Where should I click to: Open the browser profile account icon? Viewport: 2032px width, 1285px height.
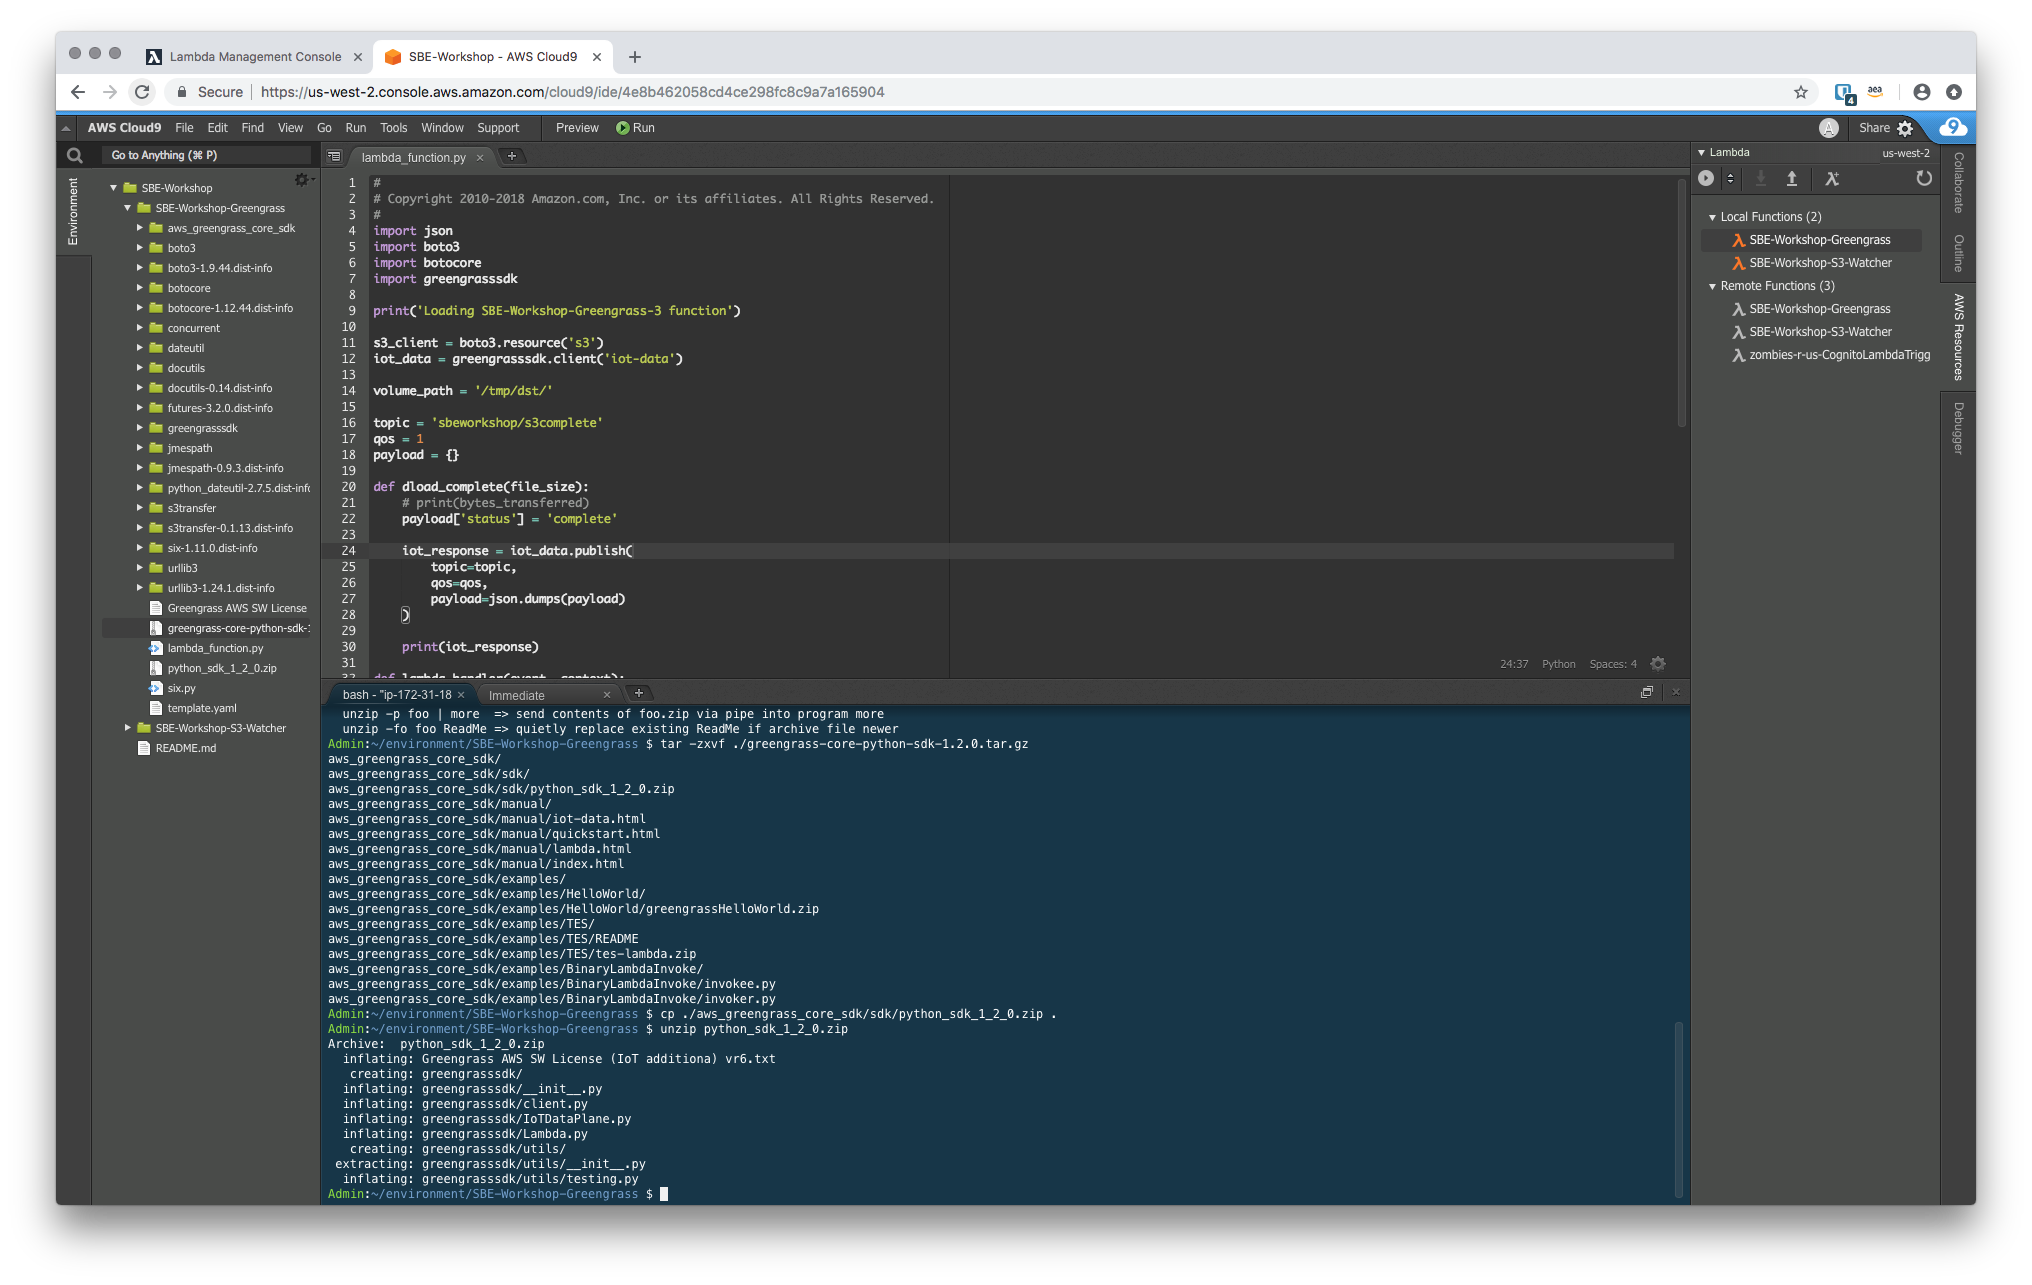tap(1922, 92)
